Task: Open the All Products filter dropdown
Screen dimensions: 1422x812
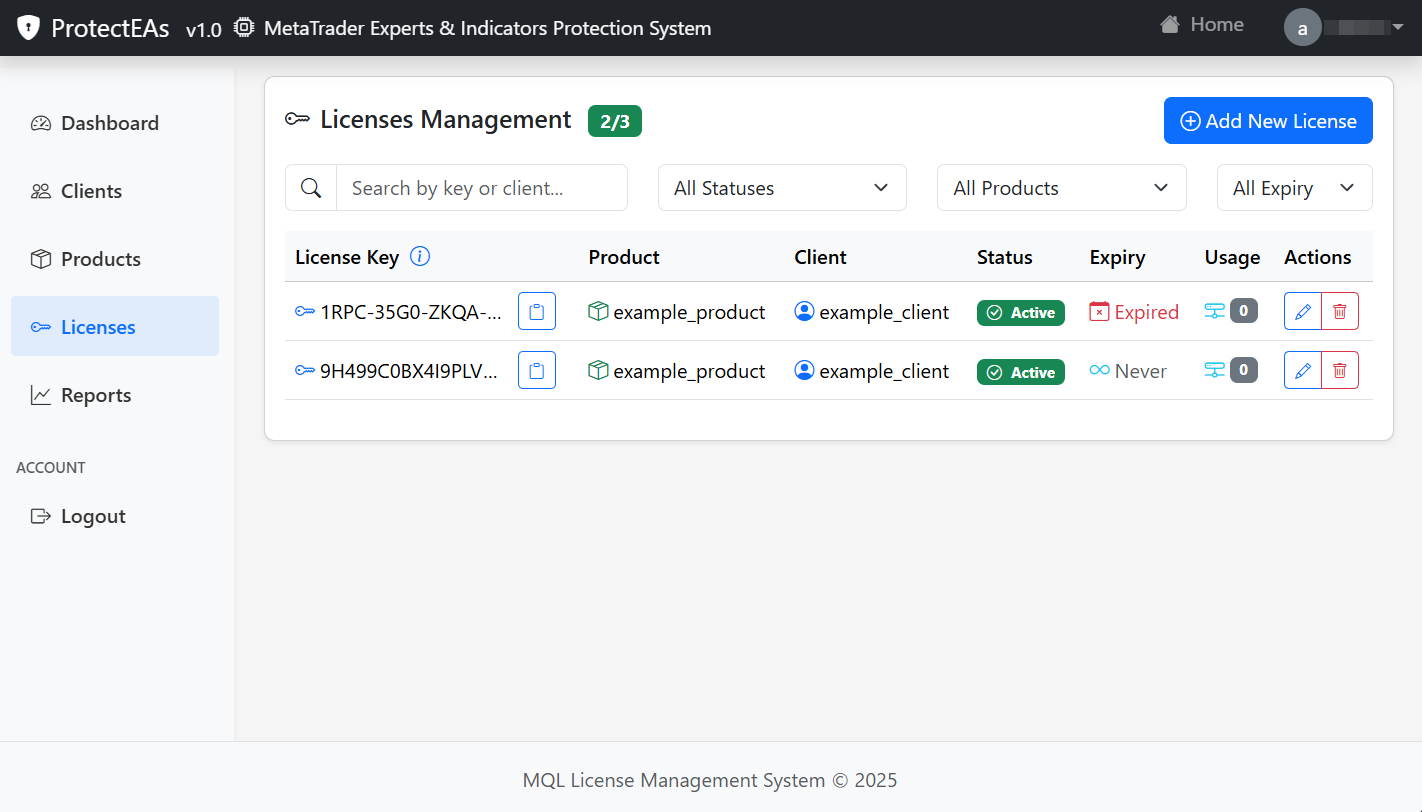Action: (x=1061, y=188)
